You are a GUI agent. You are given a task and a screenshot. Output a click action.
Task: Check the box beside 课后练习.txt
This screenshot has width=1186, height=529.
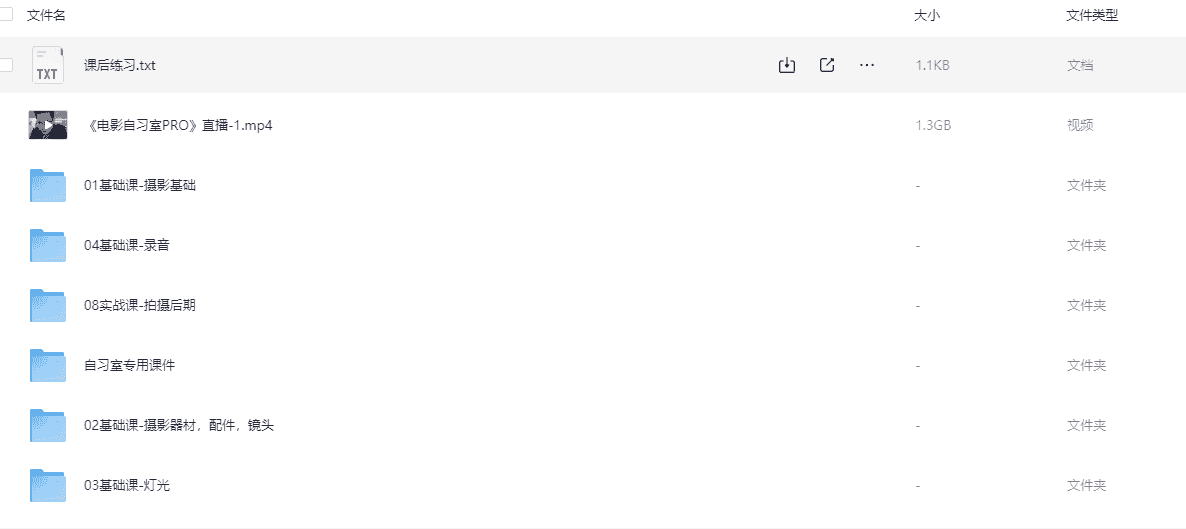point(6,65)
